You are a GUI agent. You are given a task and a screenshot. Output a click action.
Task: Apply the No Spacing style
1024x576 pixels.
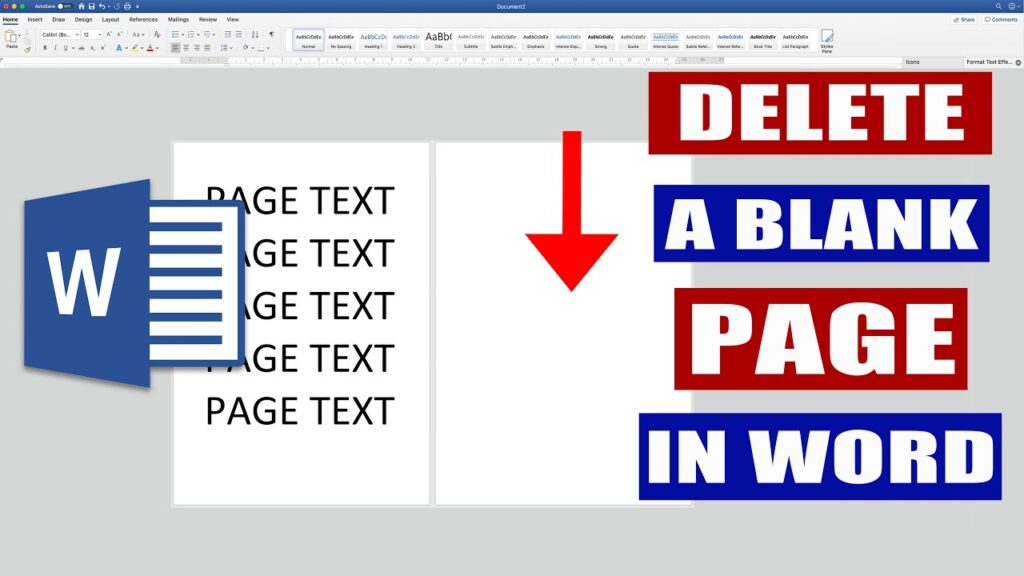point(341,40)
